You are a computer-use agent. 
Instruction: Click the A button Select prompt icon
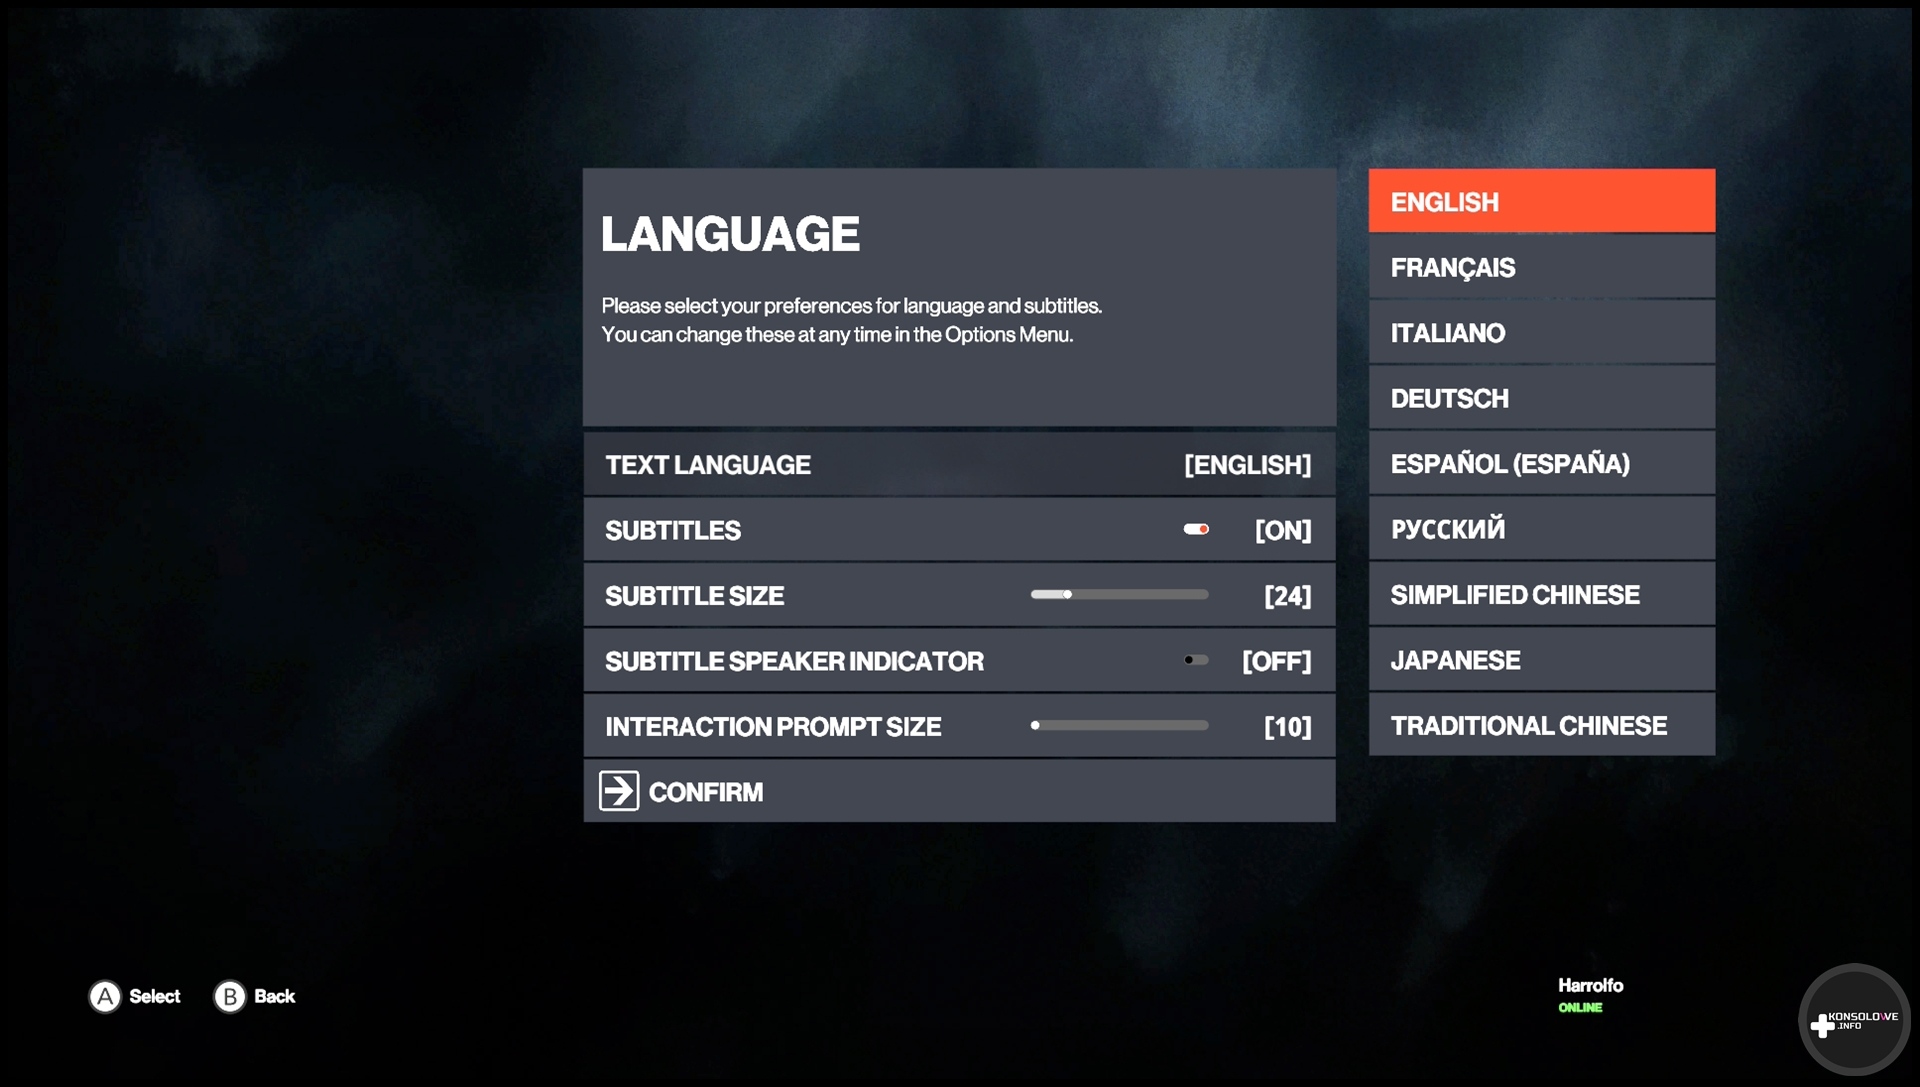click(105, 996)
